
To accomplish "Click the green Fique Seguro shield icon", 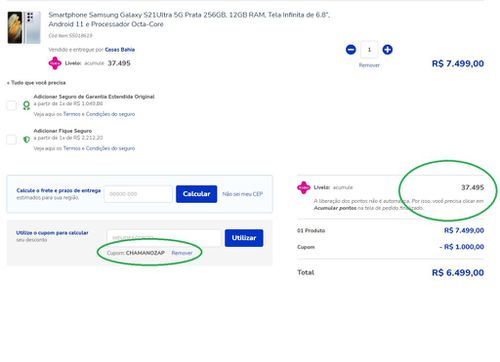I will tap(26, 139).
